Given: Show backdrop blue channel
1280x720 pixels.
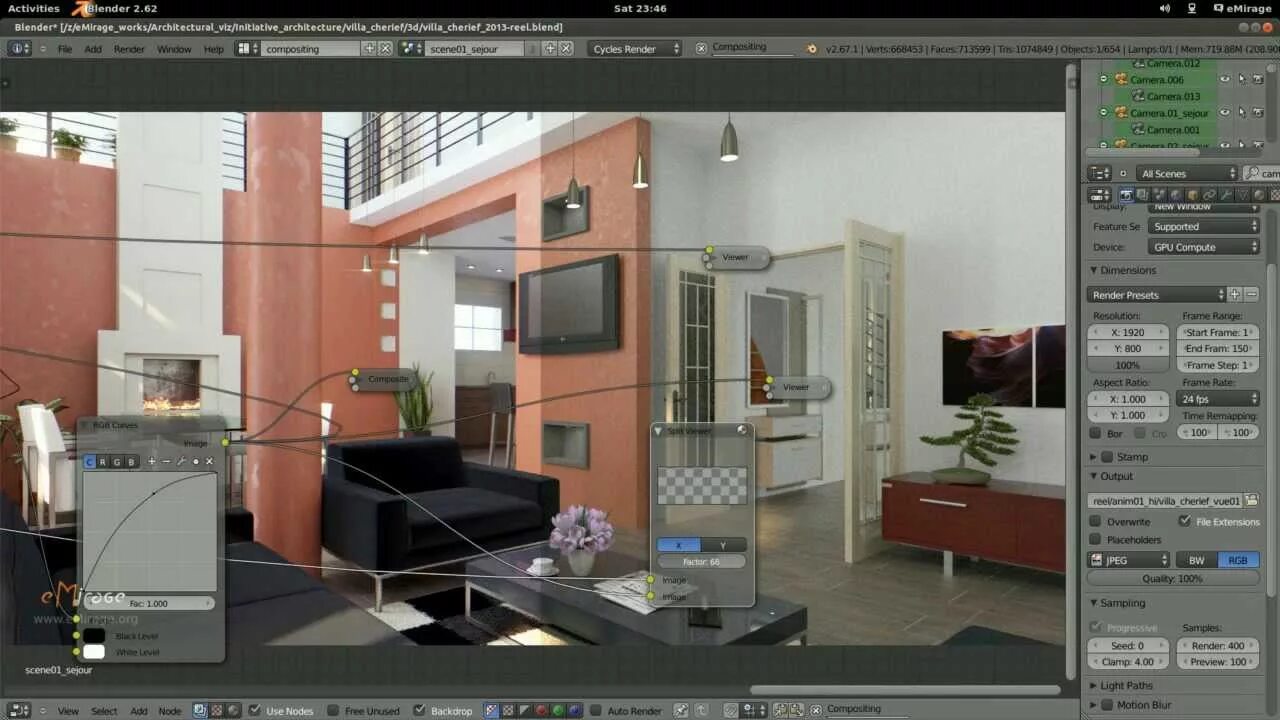Looking at the screenshot, I should click(575, 710).
